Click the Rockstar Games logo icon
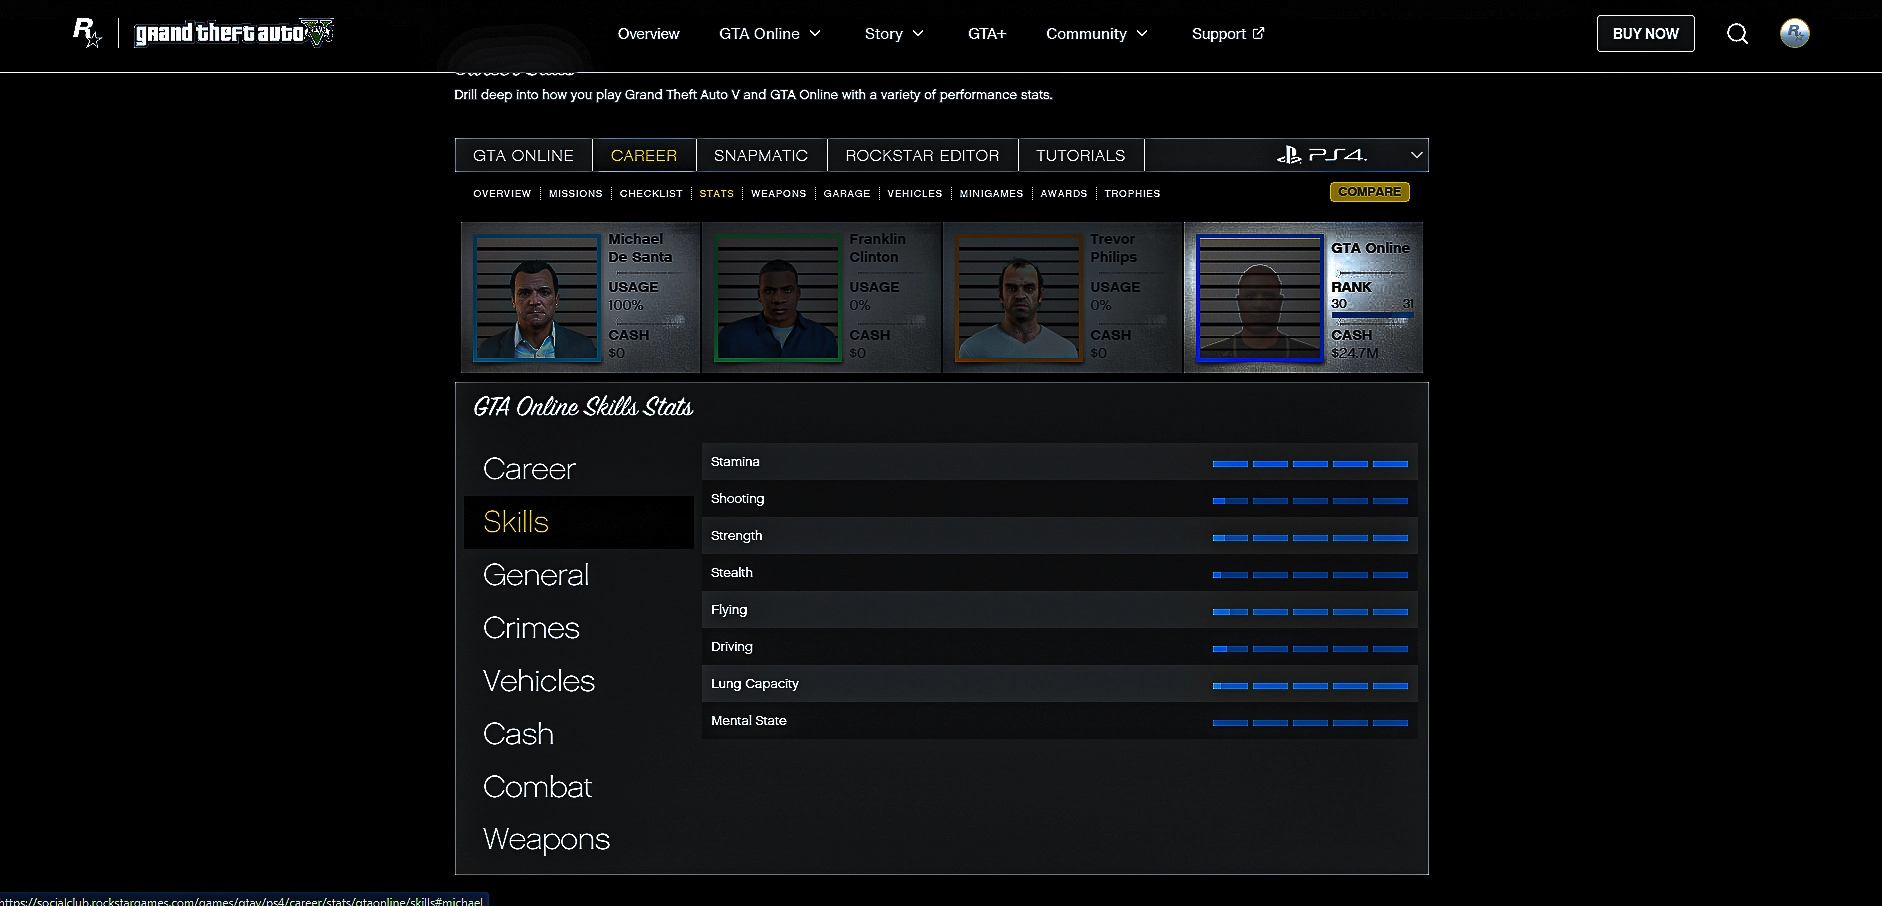The image size is (1882, 906). click(x=87, y=33)
